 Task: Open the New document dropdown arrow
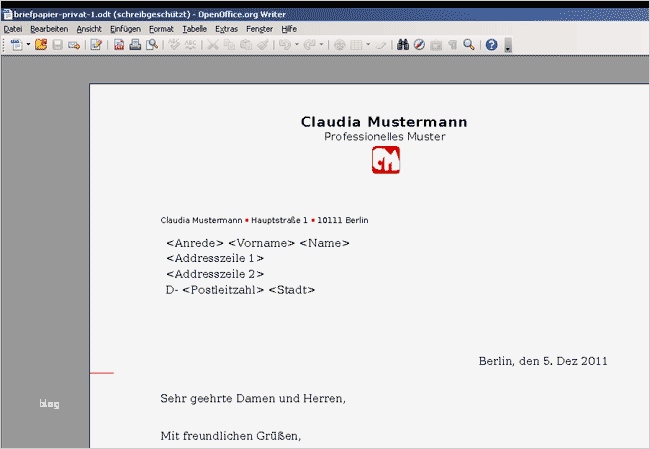coord(28,44)
